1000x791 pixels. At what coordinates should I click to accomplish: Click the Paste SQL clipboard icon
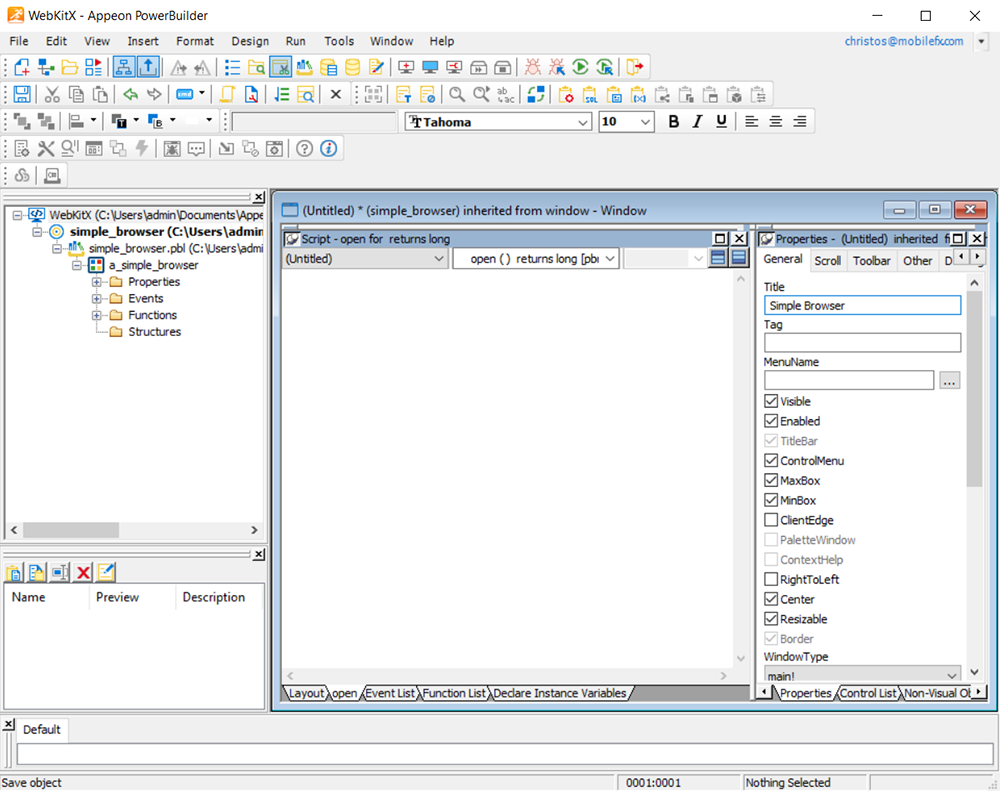(590, 95)
